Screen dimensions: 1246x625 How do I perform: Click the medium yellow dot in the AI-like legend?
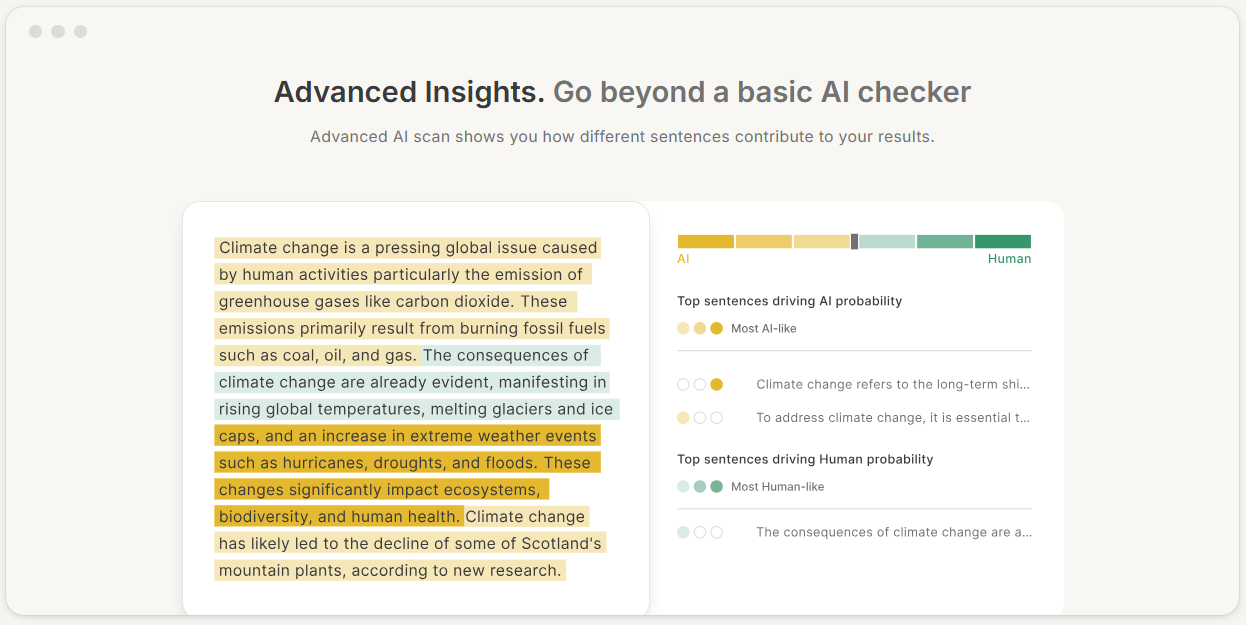pos(700,327)
